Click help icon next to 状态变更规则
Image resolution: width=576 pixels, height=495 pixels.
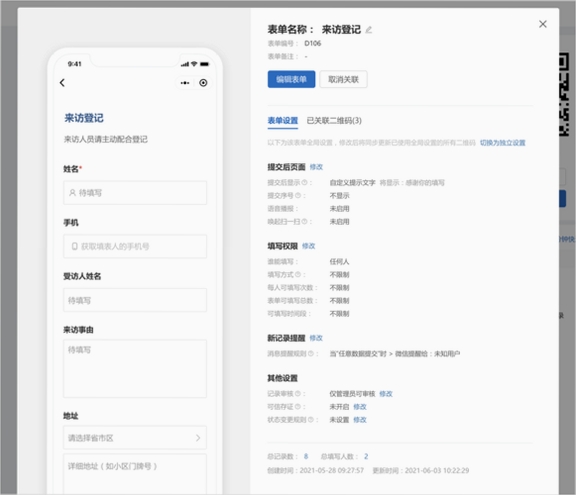[311, 420]
